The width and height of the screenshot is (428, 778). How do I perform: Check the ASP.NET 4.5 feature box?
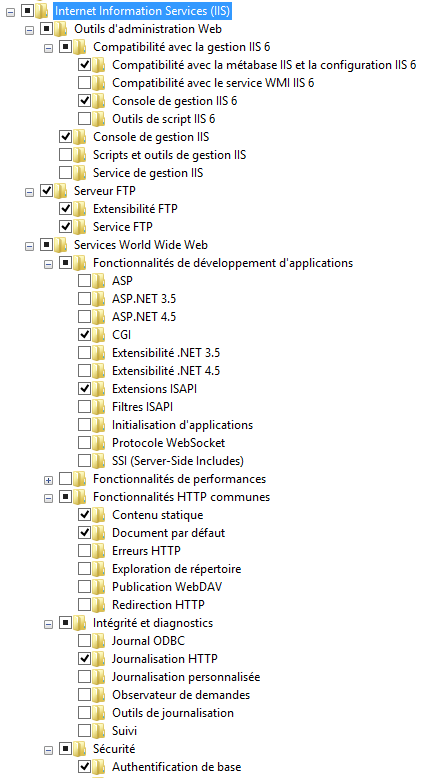click(x=84, y=317)
